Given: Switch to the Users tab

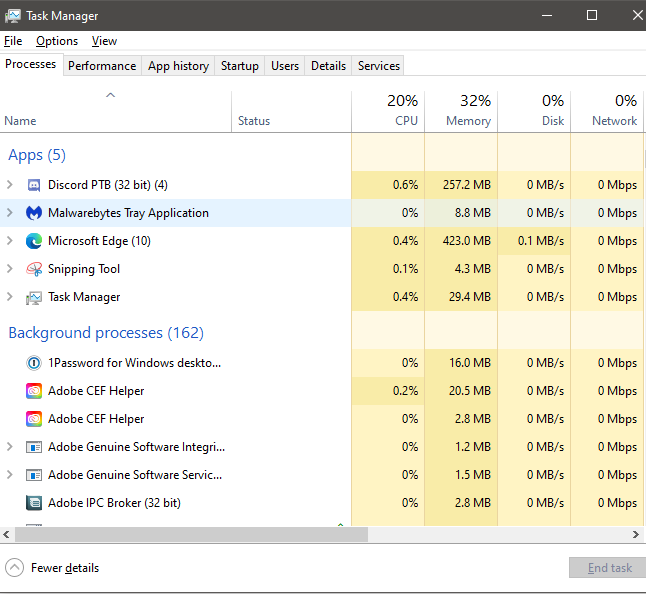Looking at the screenshot, I should (x=285, y=66).
